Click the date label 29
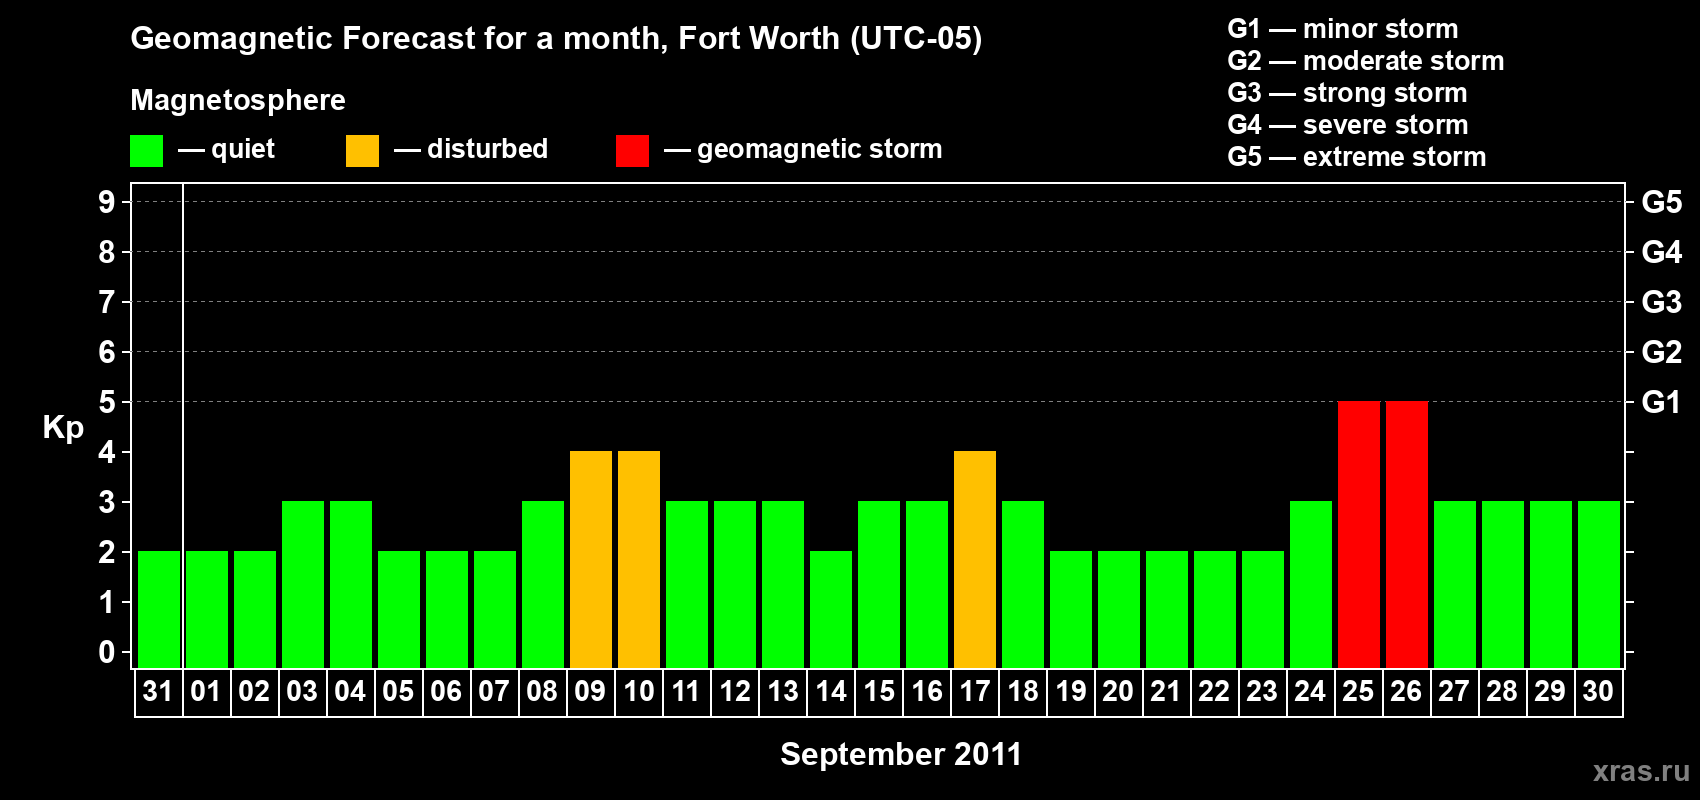This screenshot has width=1700, height=800. 1550,691
